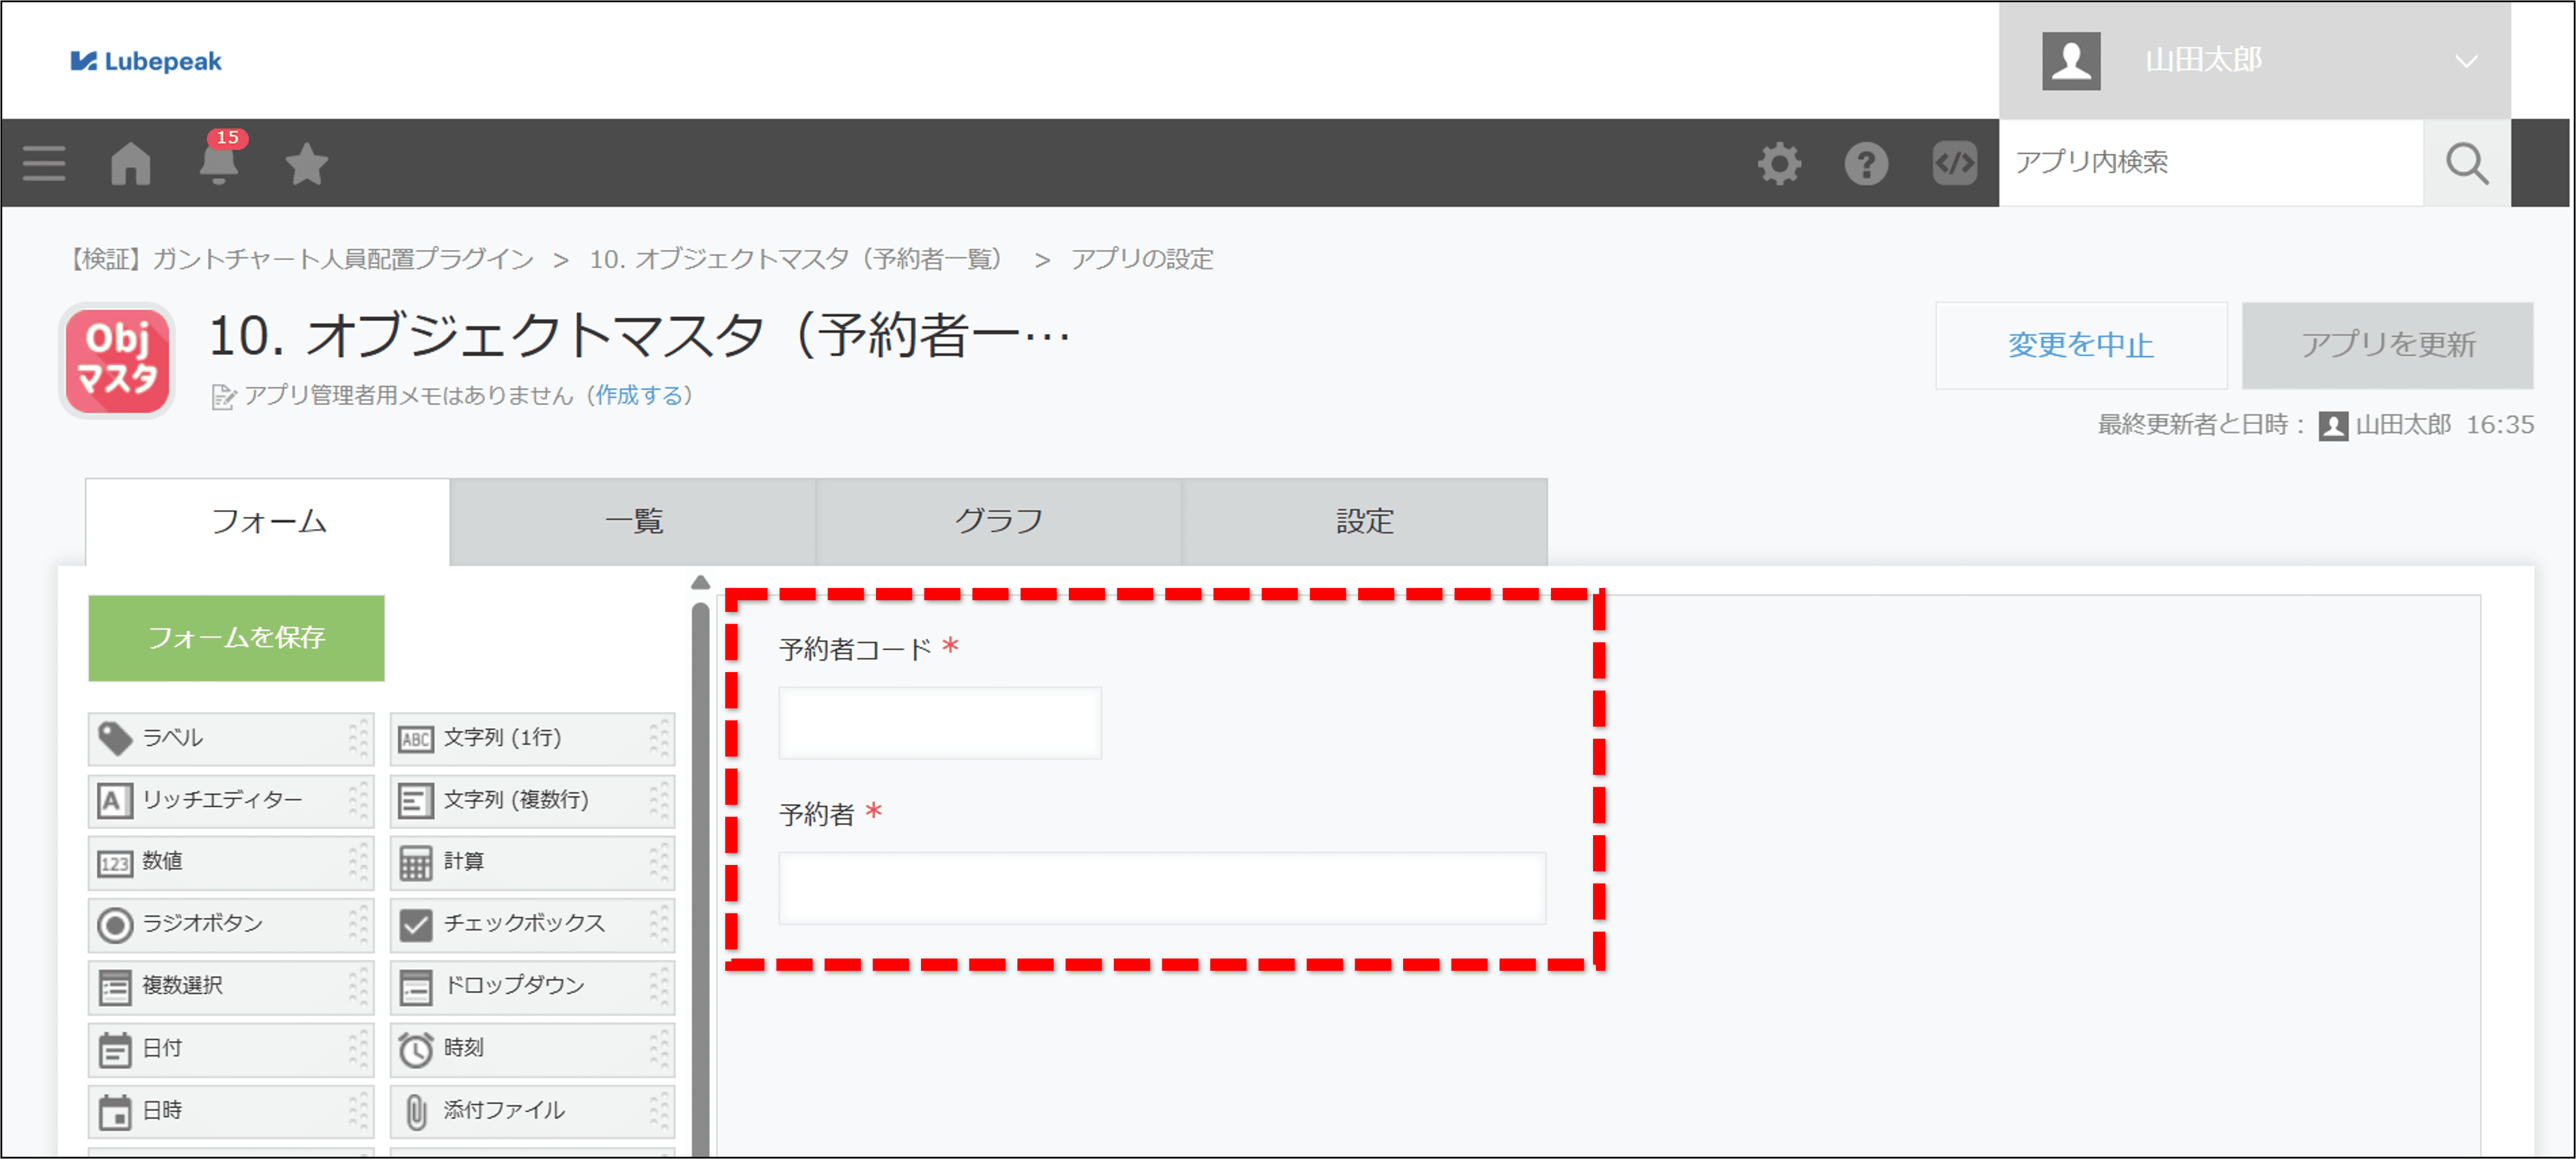
Task: Click the リッチエディター field icon
Action: click(115, 800)
